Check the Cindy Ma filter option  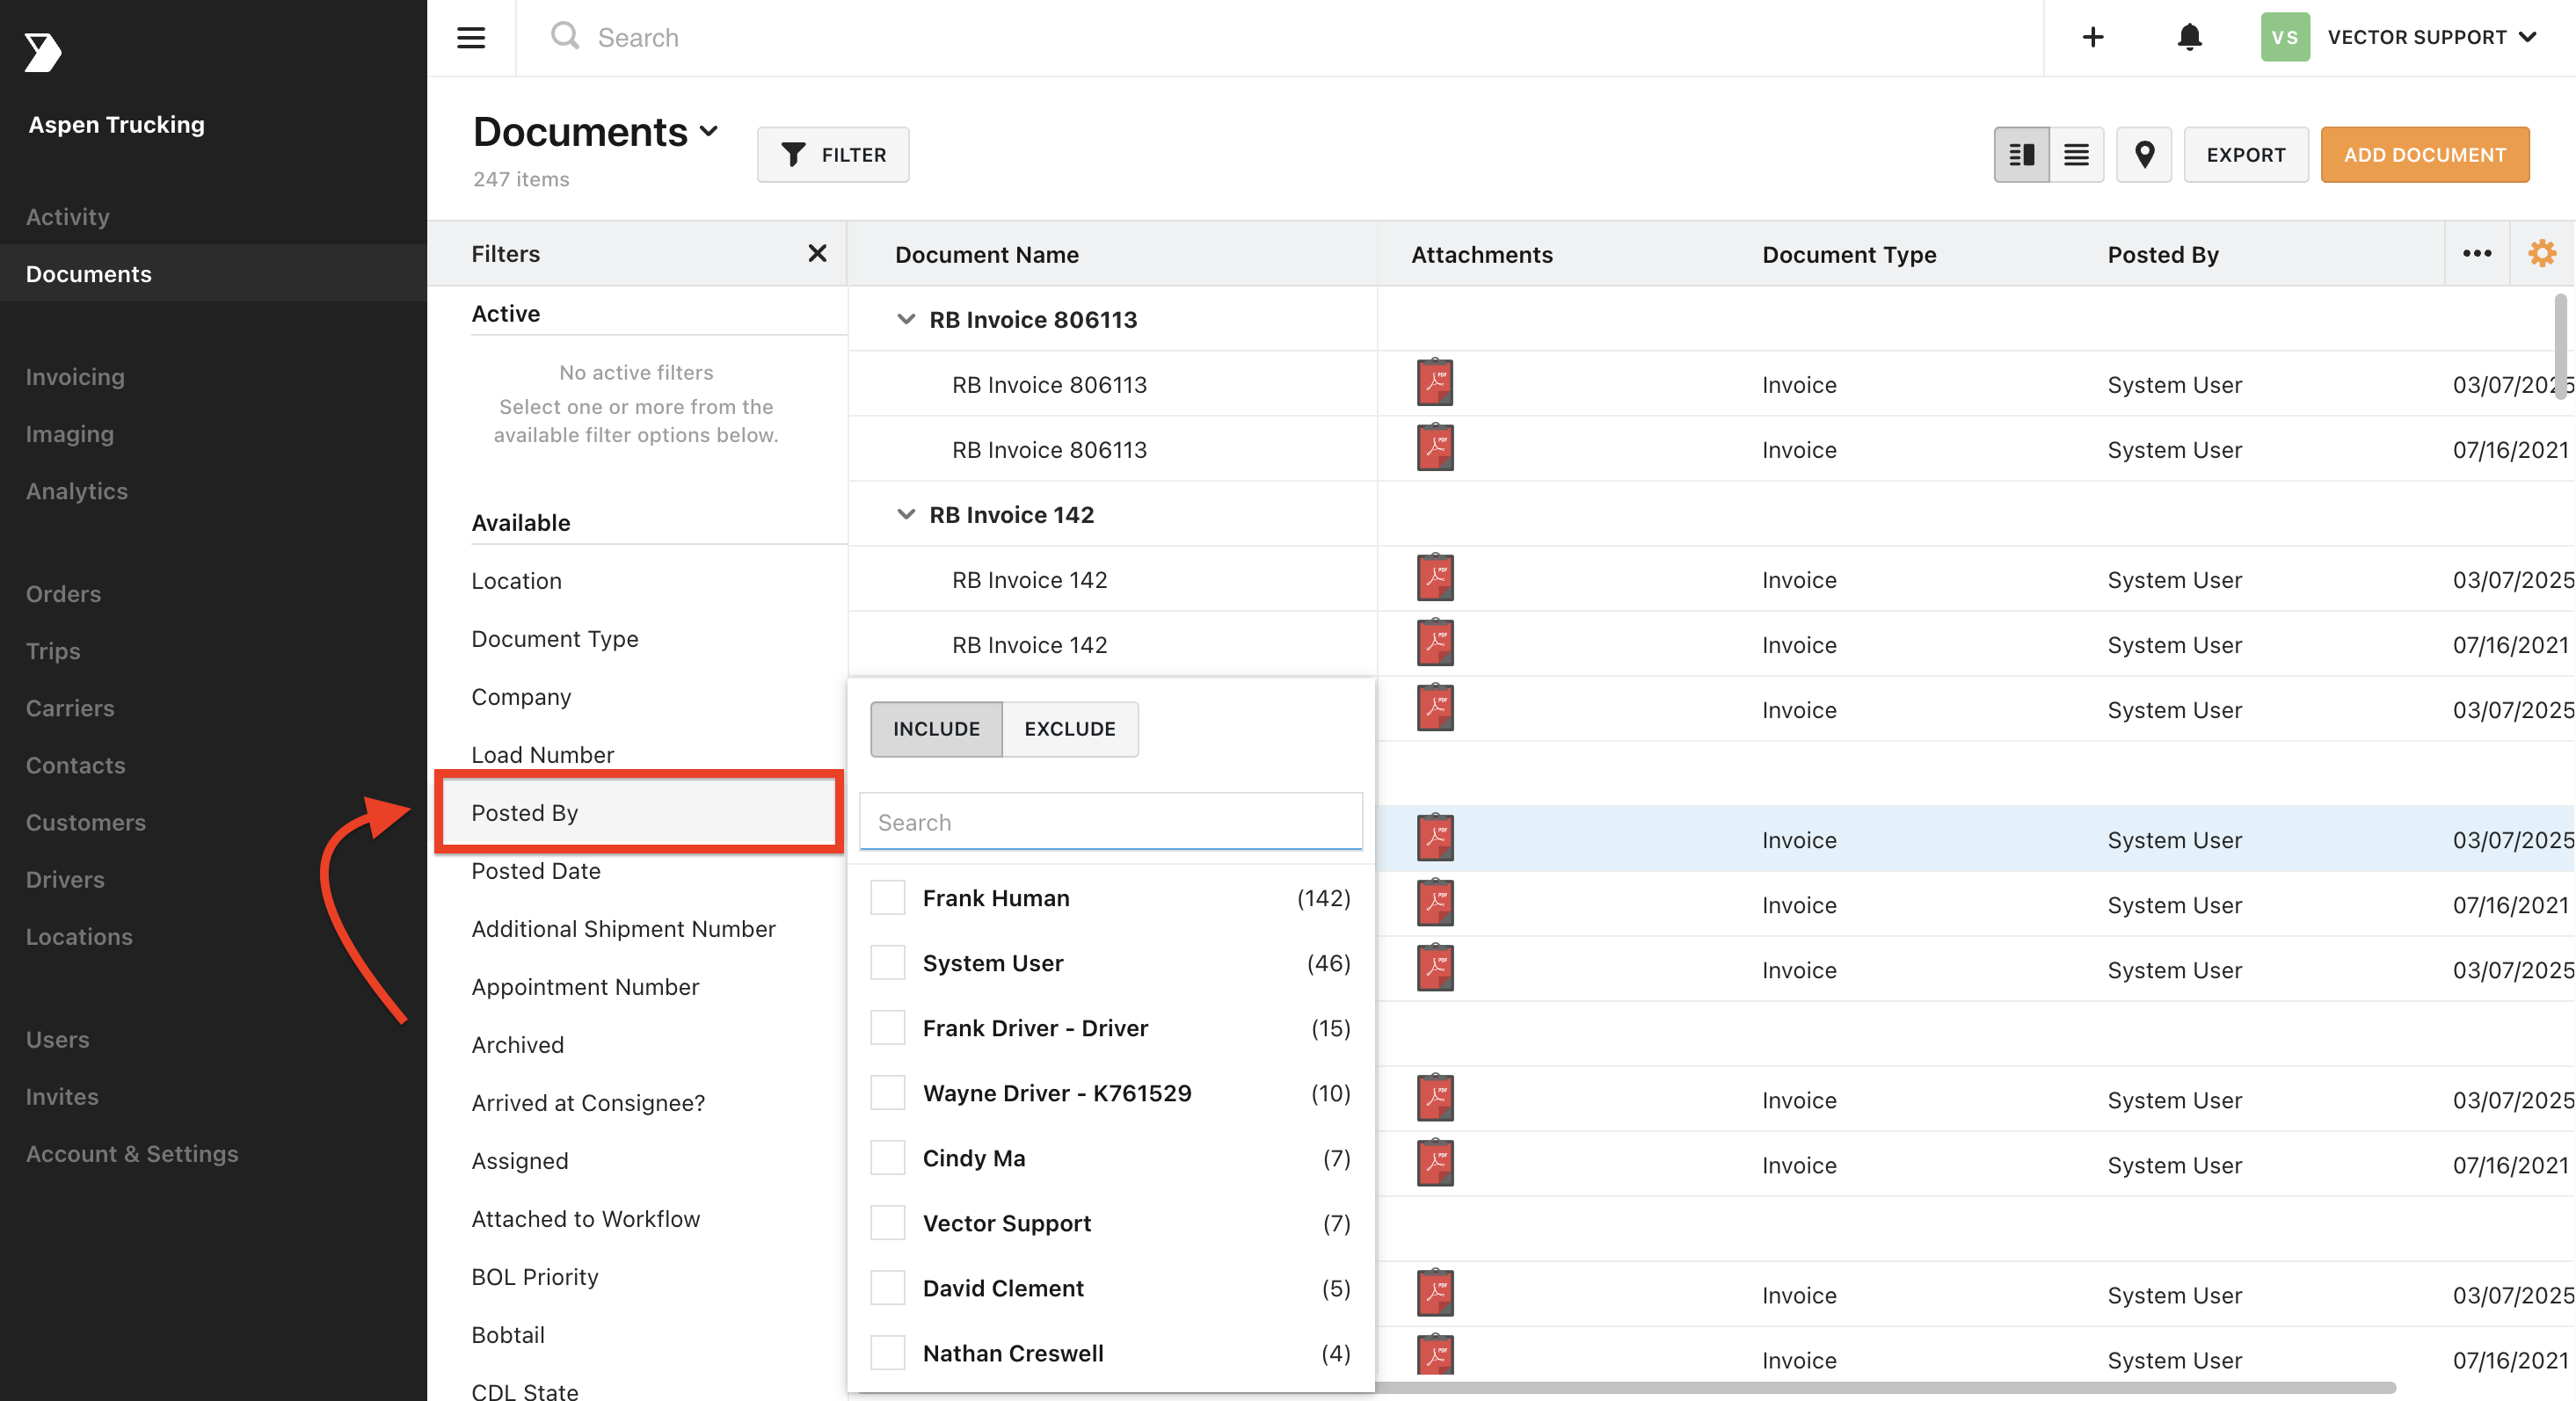click(x=887, y=1158)
